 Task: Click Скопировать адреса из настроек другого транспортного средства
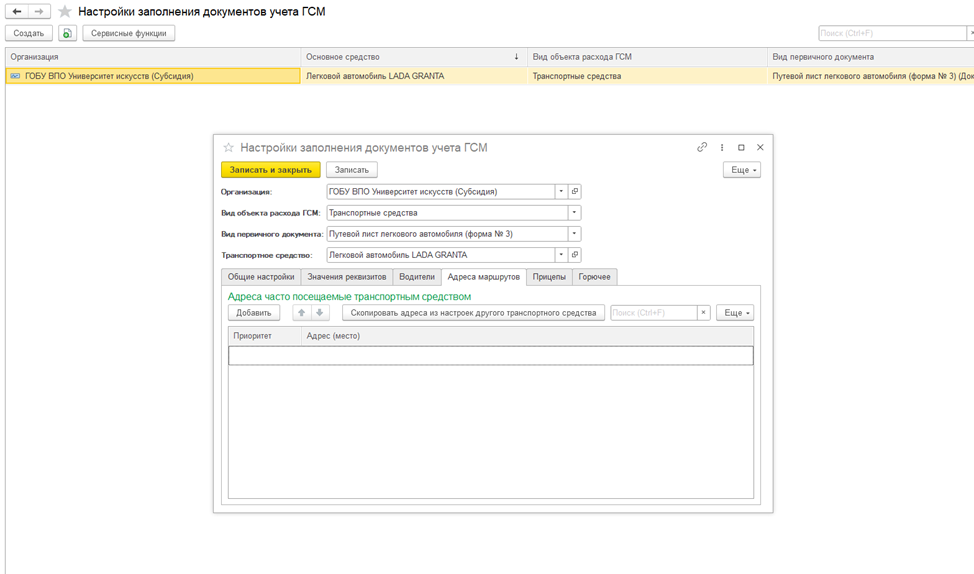coord(473,312)
